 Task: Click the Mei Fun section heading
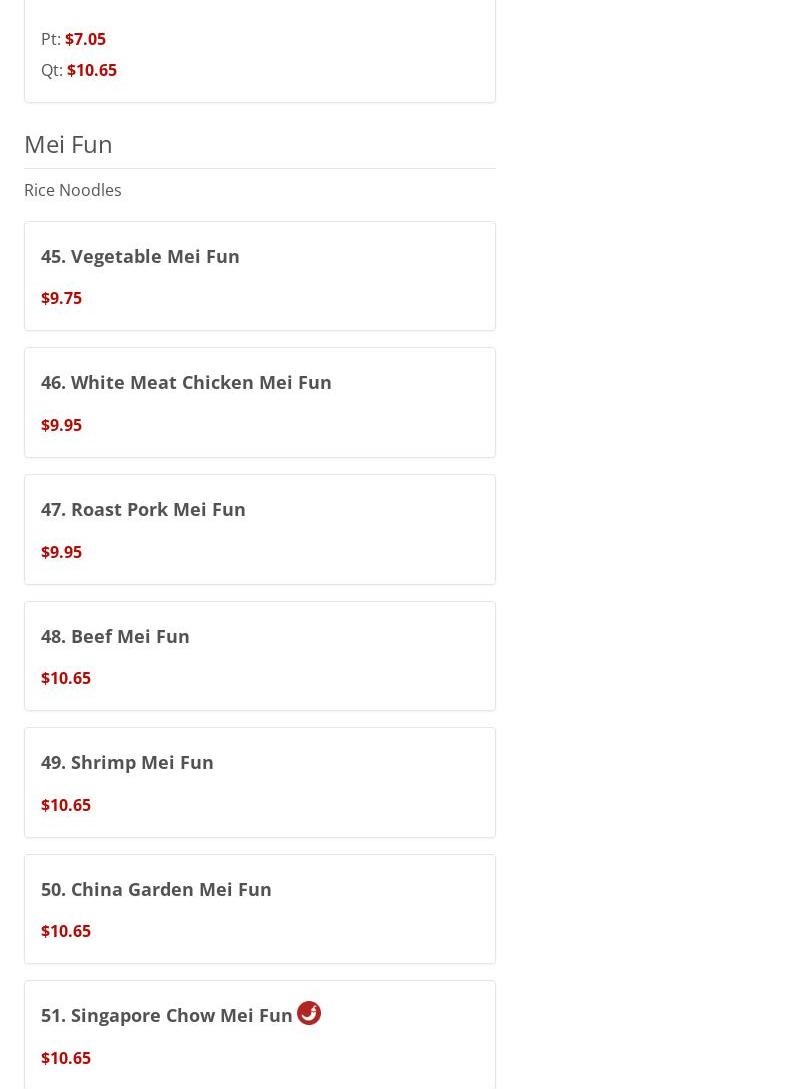pos(68,144)
